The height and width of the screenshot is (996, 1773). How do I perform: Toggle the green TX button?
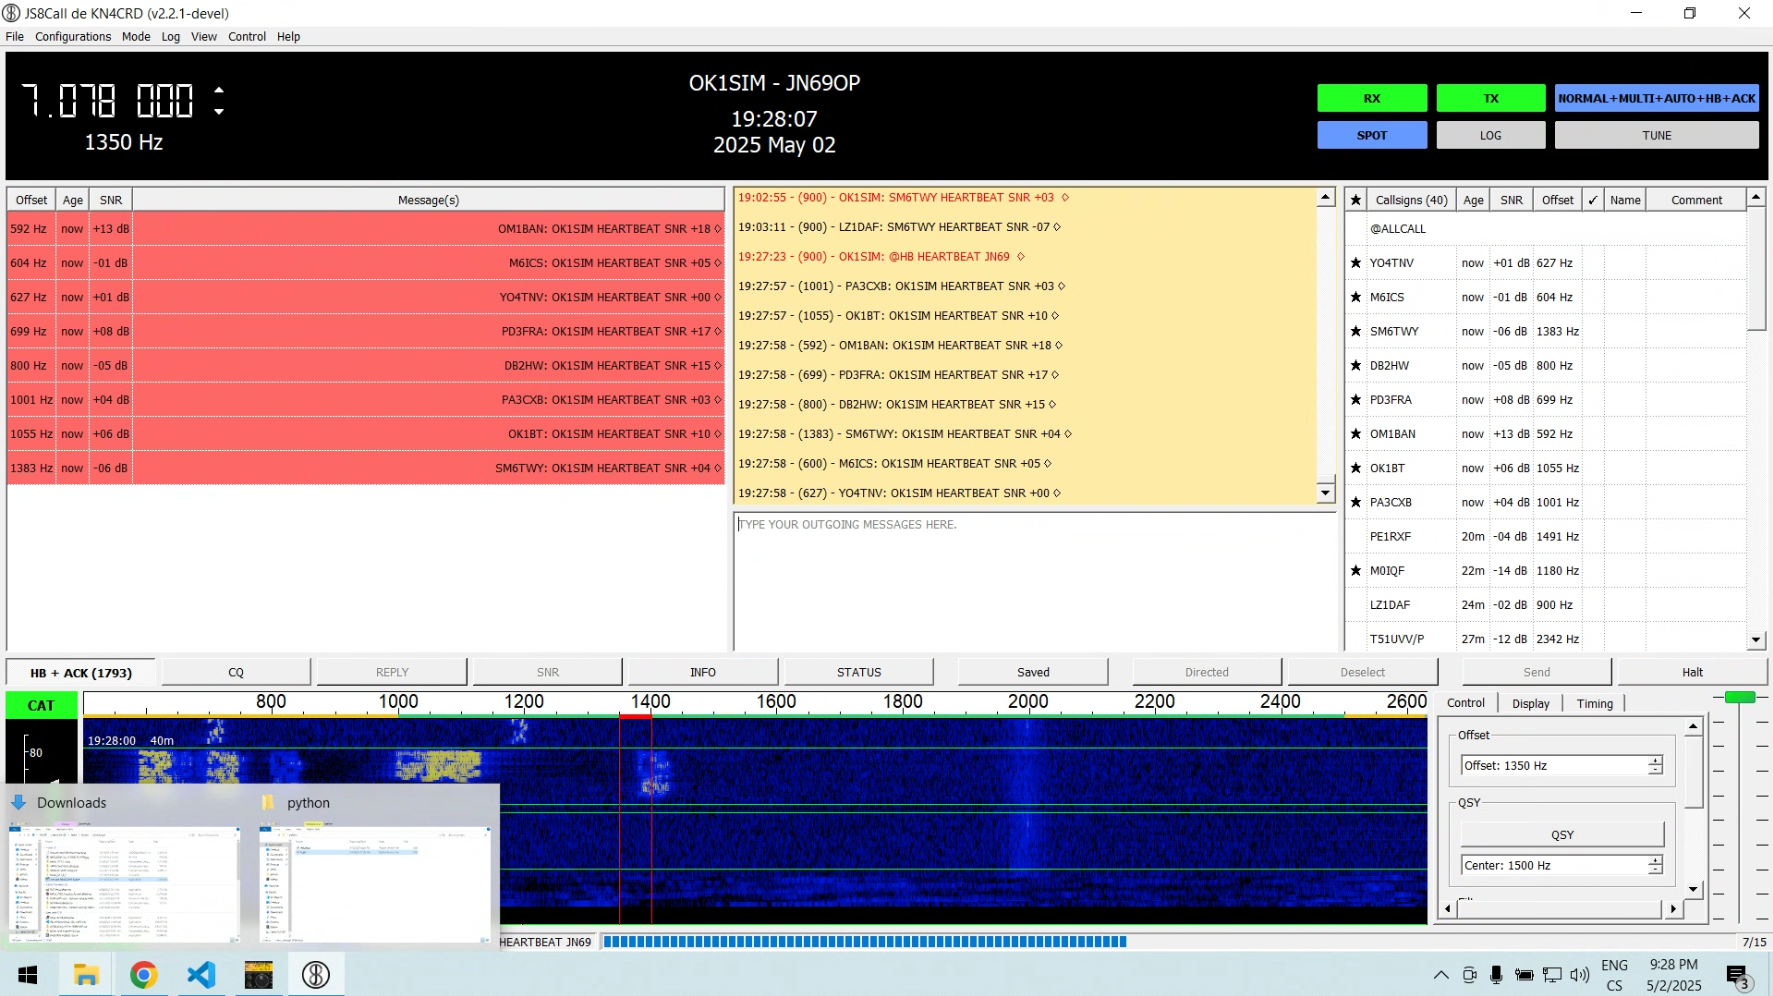[1491, 98]
